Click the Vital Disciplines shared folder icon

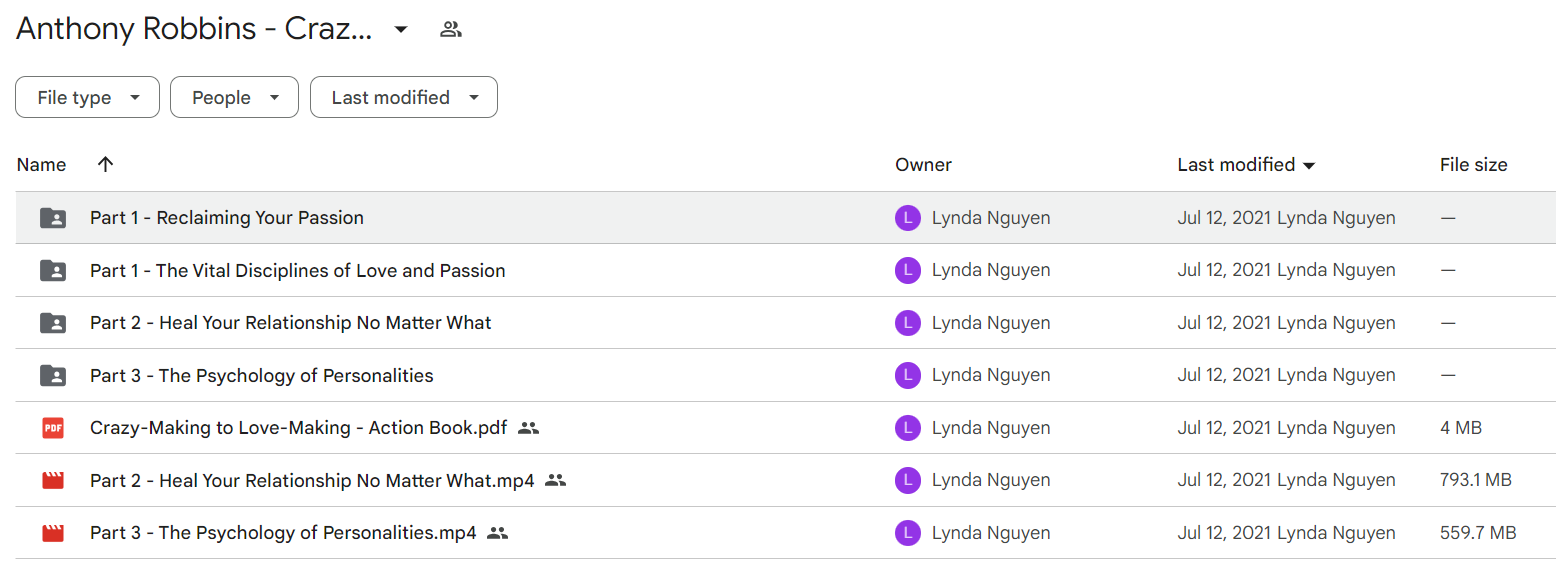click(53, 270)
